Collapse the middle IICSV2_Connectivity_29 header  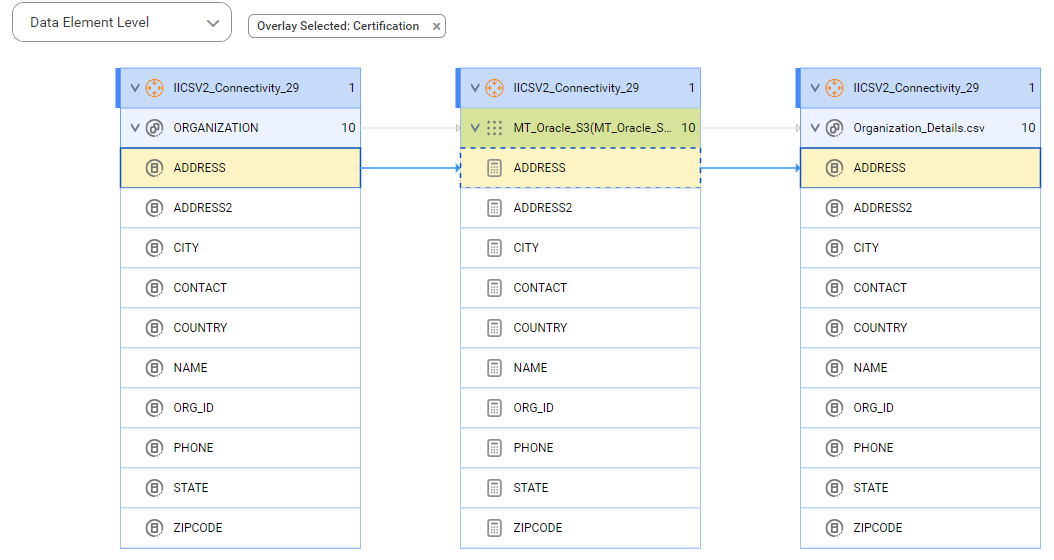pos(475,88)
